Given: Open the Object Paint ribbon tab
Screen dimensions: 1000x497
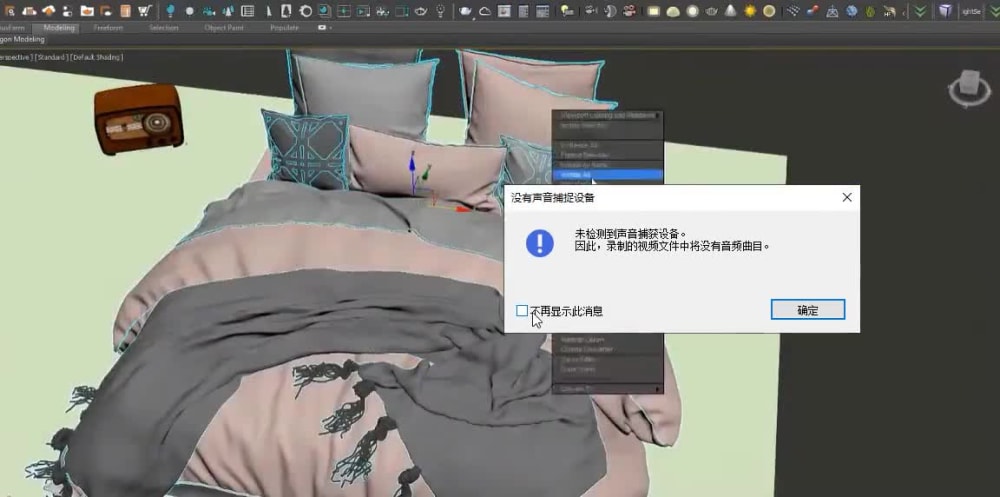Looking at the screenshot, I should [x=224, y=28].
